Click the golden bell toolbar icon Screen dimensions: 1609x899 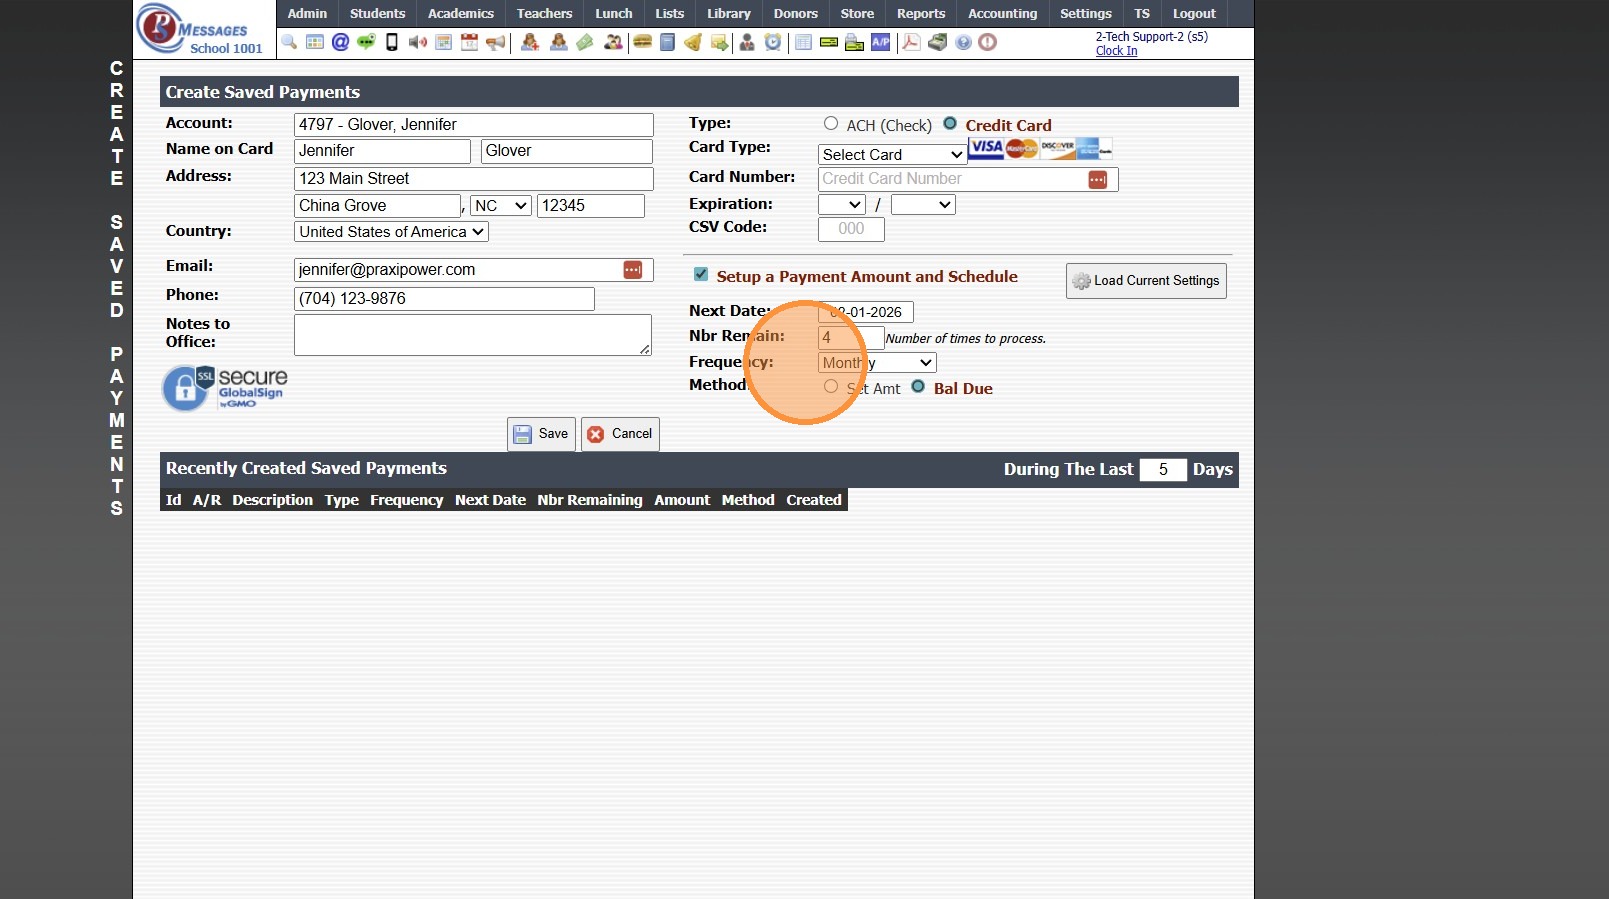(x=693, y=42)
